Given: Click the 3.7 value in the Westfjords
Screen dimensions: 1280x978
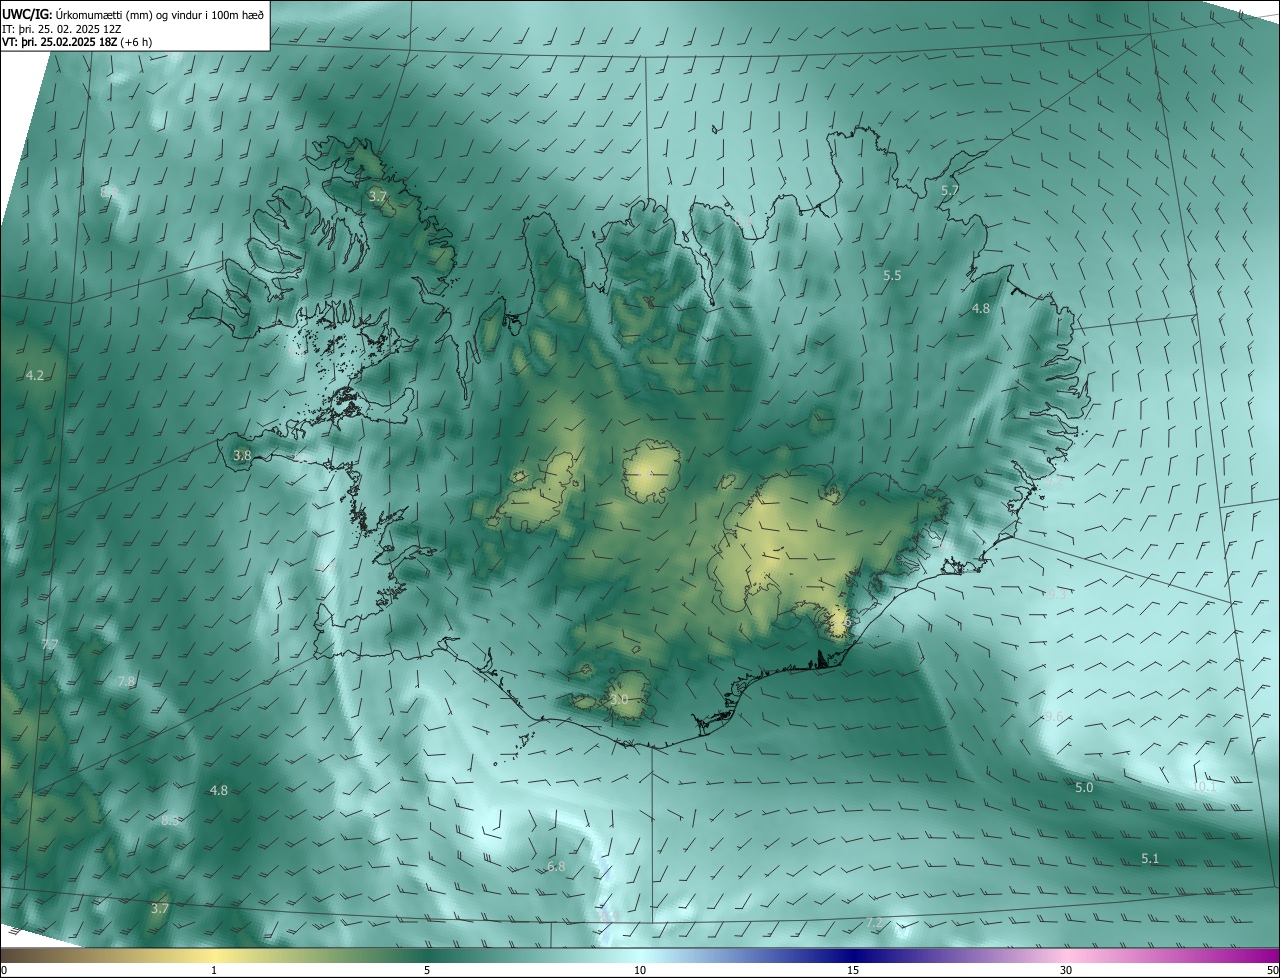Looking at the screenshot, I should tap(377, 197).
